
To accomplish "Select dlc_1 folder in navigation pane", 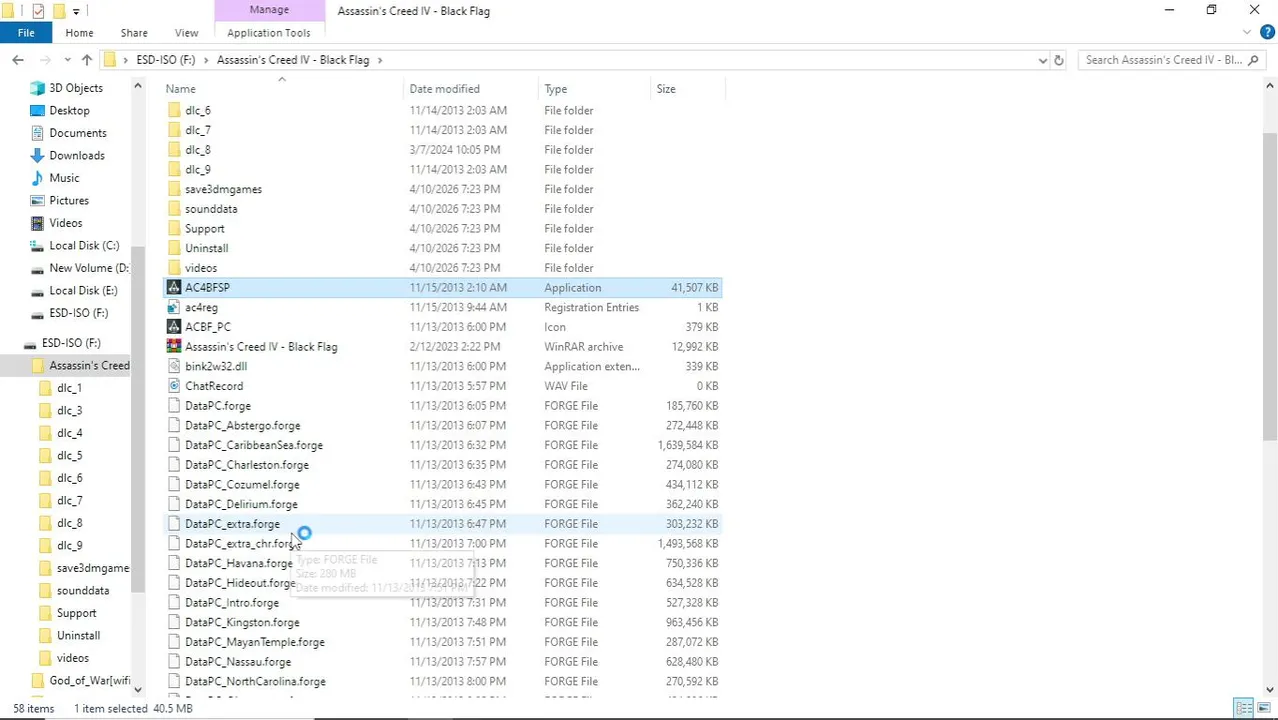I will coord(69,388).
